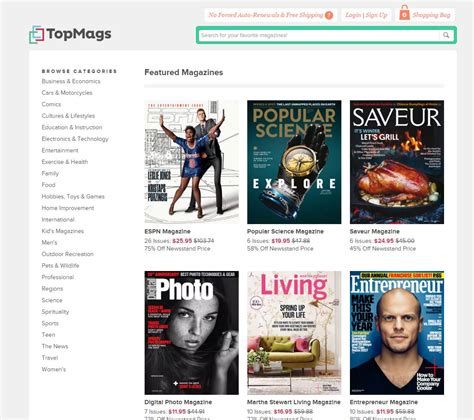
Task: Open the Entrepreneur magazine cover
Action: pyautogui.click(x=397, y=333)
